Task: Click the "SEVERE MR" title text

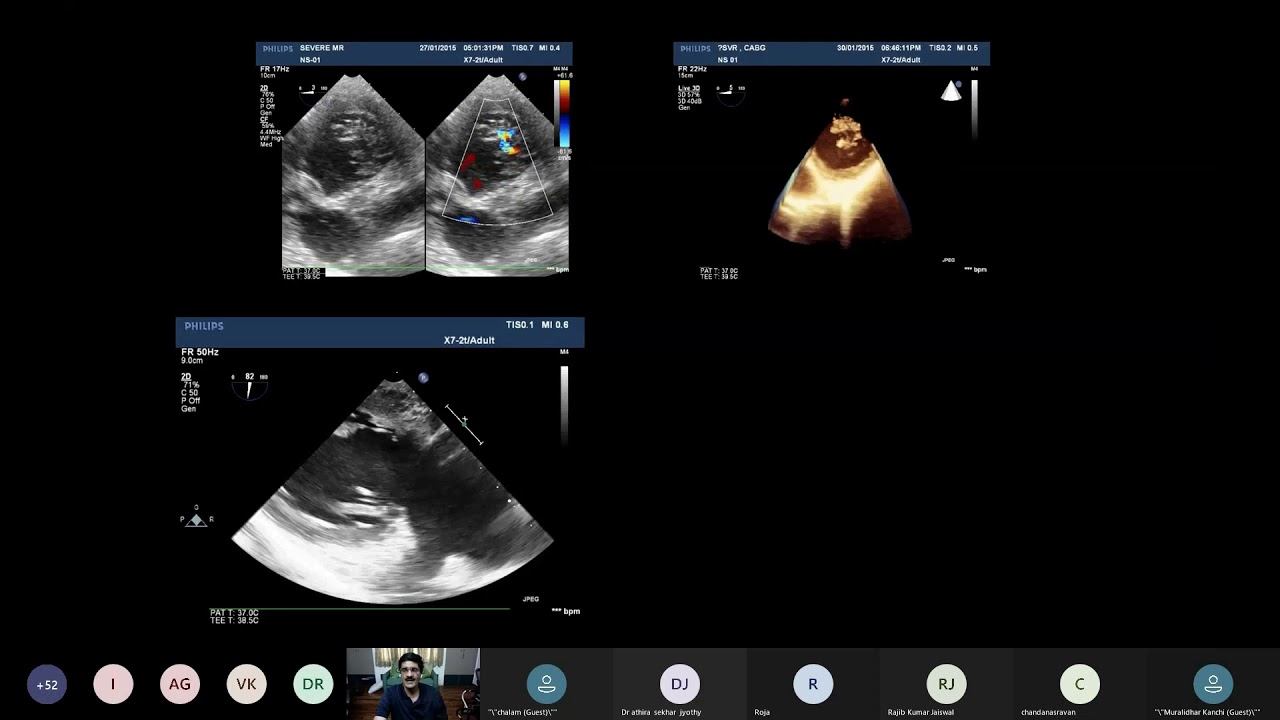Action: 322,48
